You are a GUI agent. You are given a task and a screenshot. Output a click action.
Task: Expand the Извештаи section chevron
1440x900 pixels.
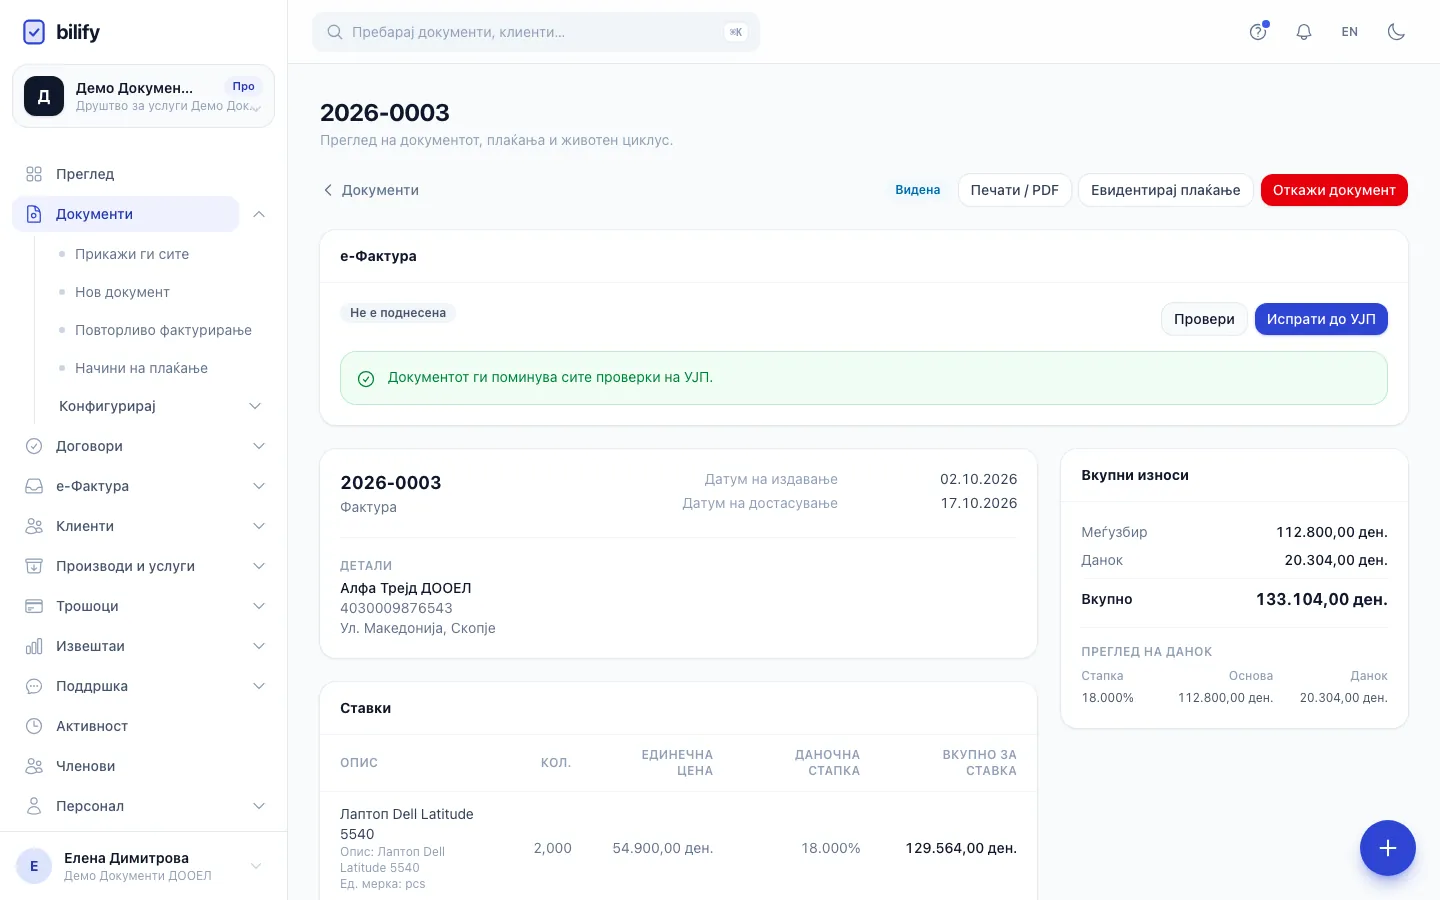point(259,646)
